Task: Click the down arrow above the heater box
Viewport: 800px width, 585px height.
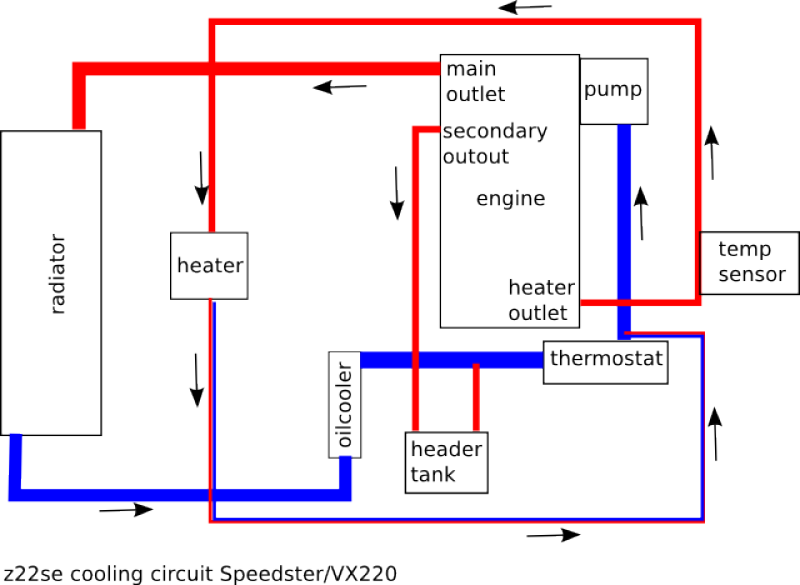Action: (x=202, y=176)
